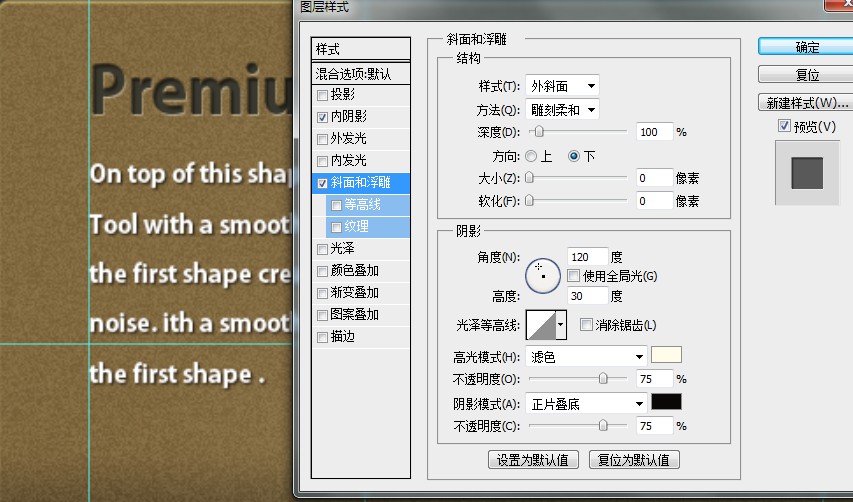The height and width of the screenshot is (502, 853).
Task: Uncheck the 内阴影 inner shadow checkbox
Action: point(323,117)
